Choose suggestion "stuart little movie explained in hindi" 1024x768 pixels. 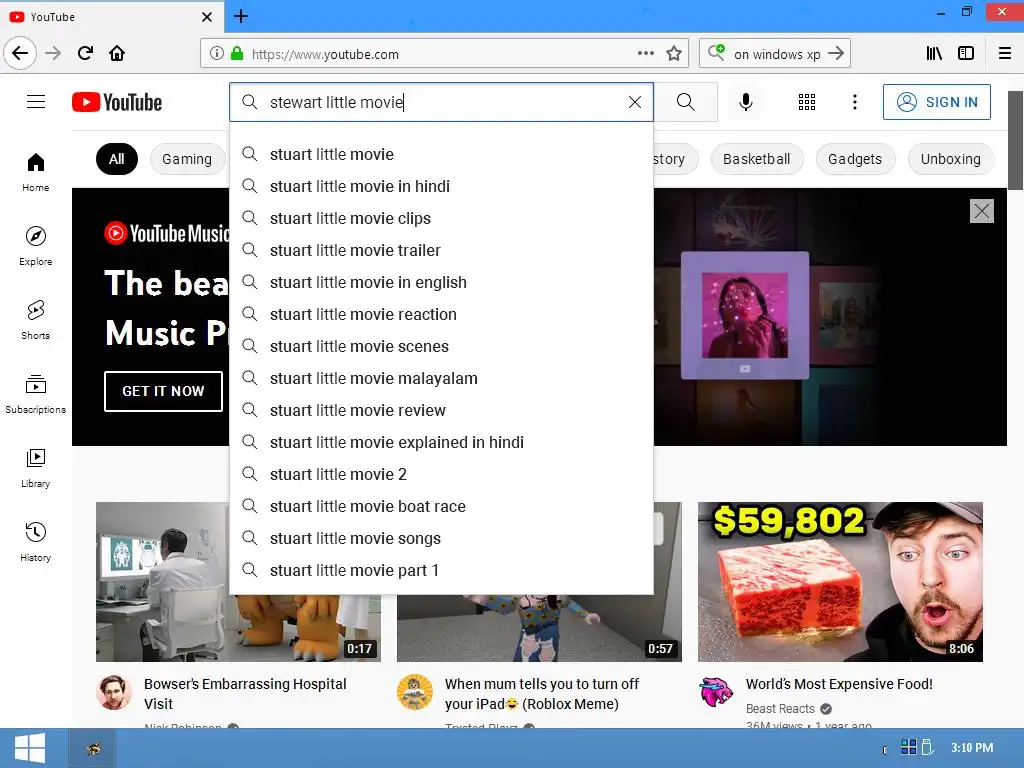(x=441, y=442)
